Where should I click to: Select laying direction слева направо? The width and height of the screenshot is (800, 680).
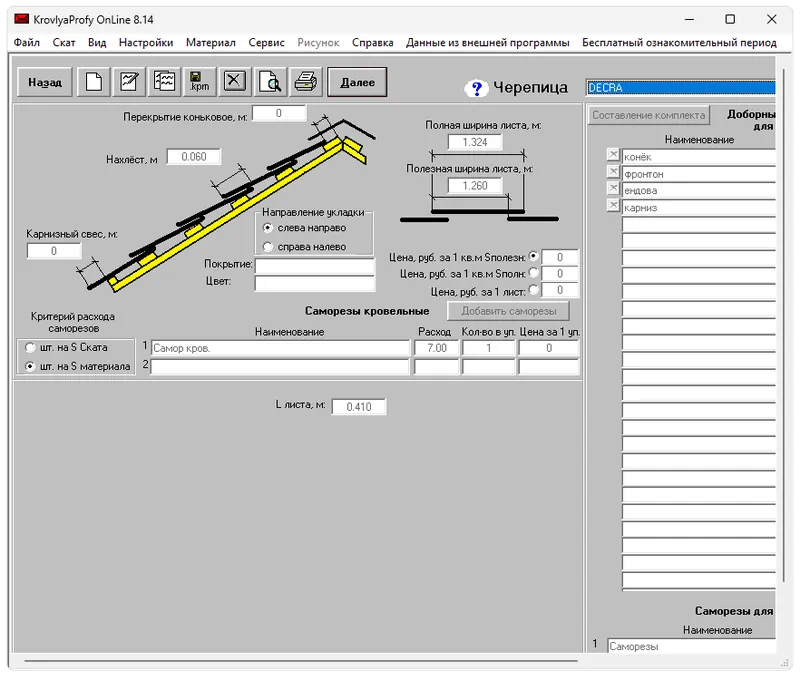point(268,228)
